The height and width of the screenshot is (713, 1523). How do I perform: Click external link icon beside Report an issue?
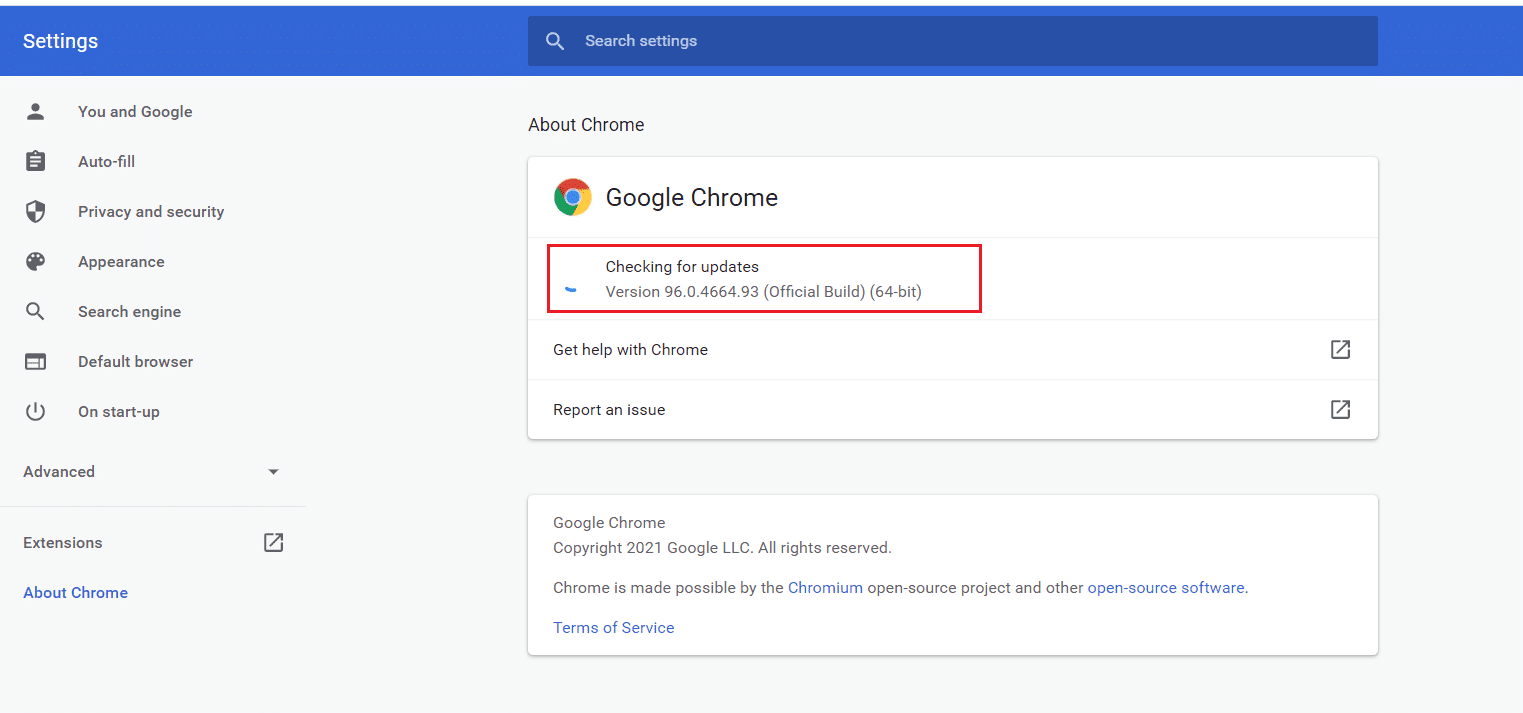(1340, 409)
